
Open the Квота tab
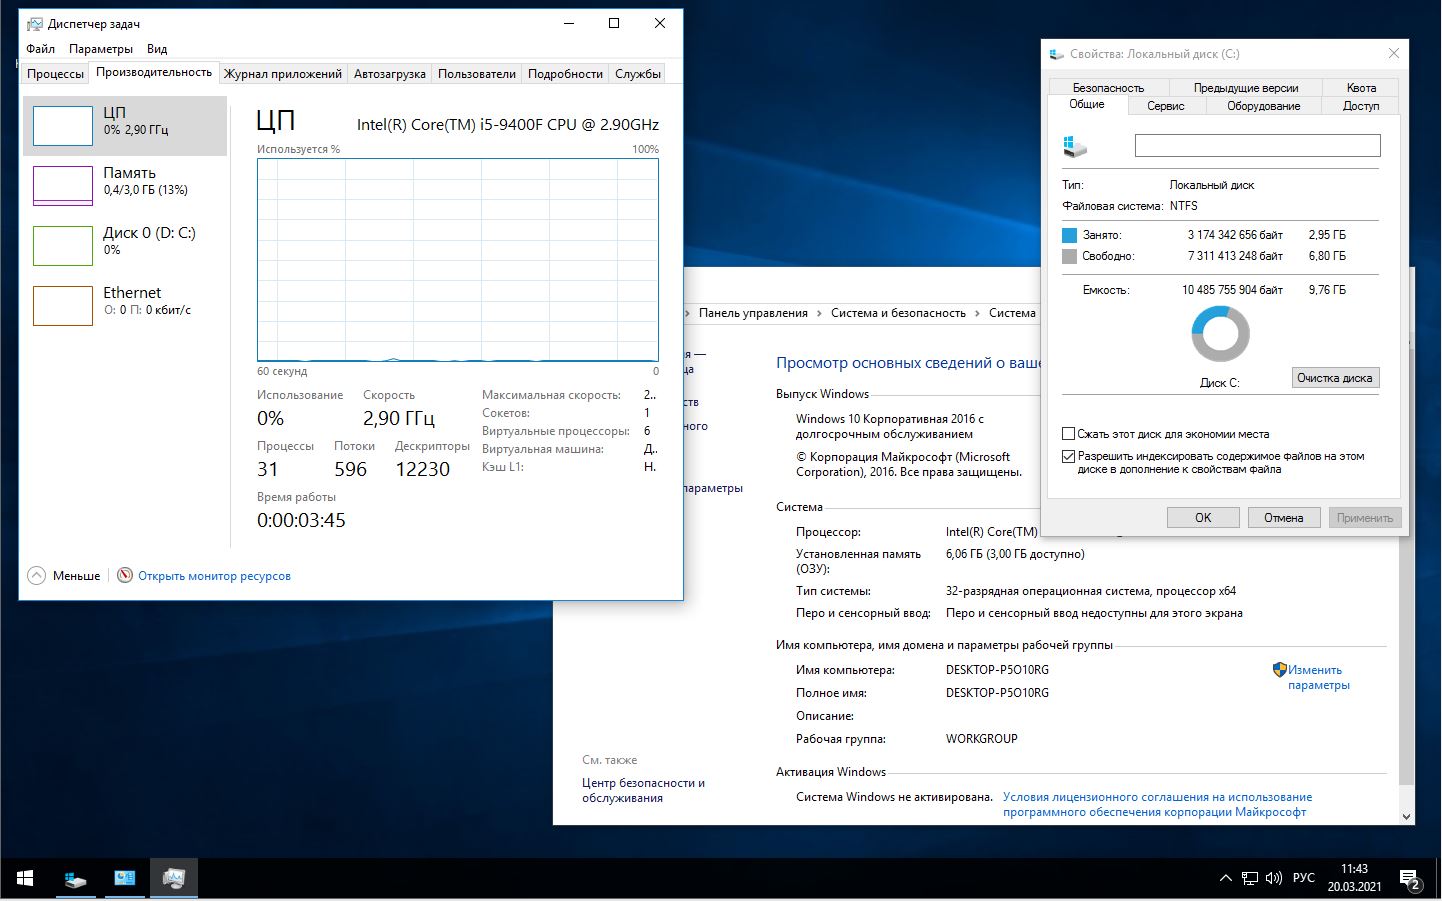click(1361, 87)
